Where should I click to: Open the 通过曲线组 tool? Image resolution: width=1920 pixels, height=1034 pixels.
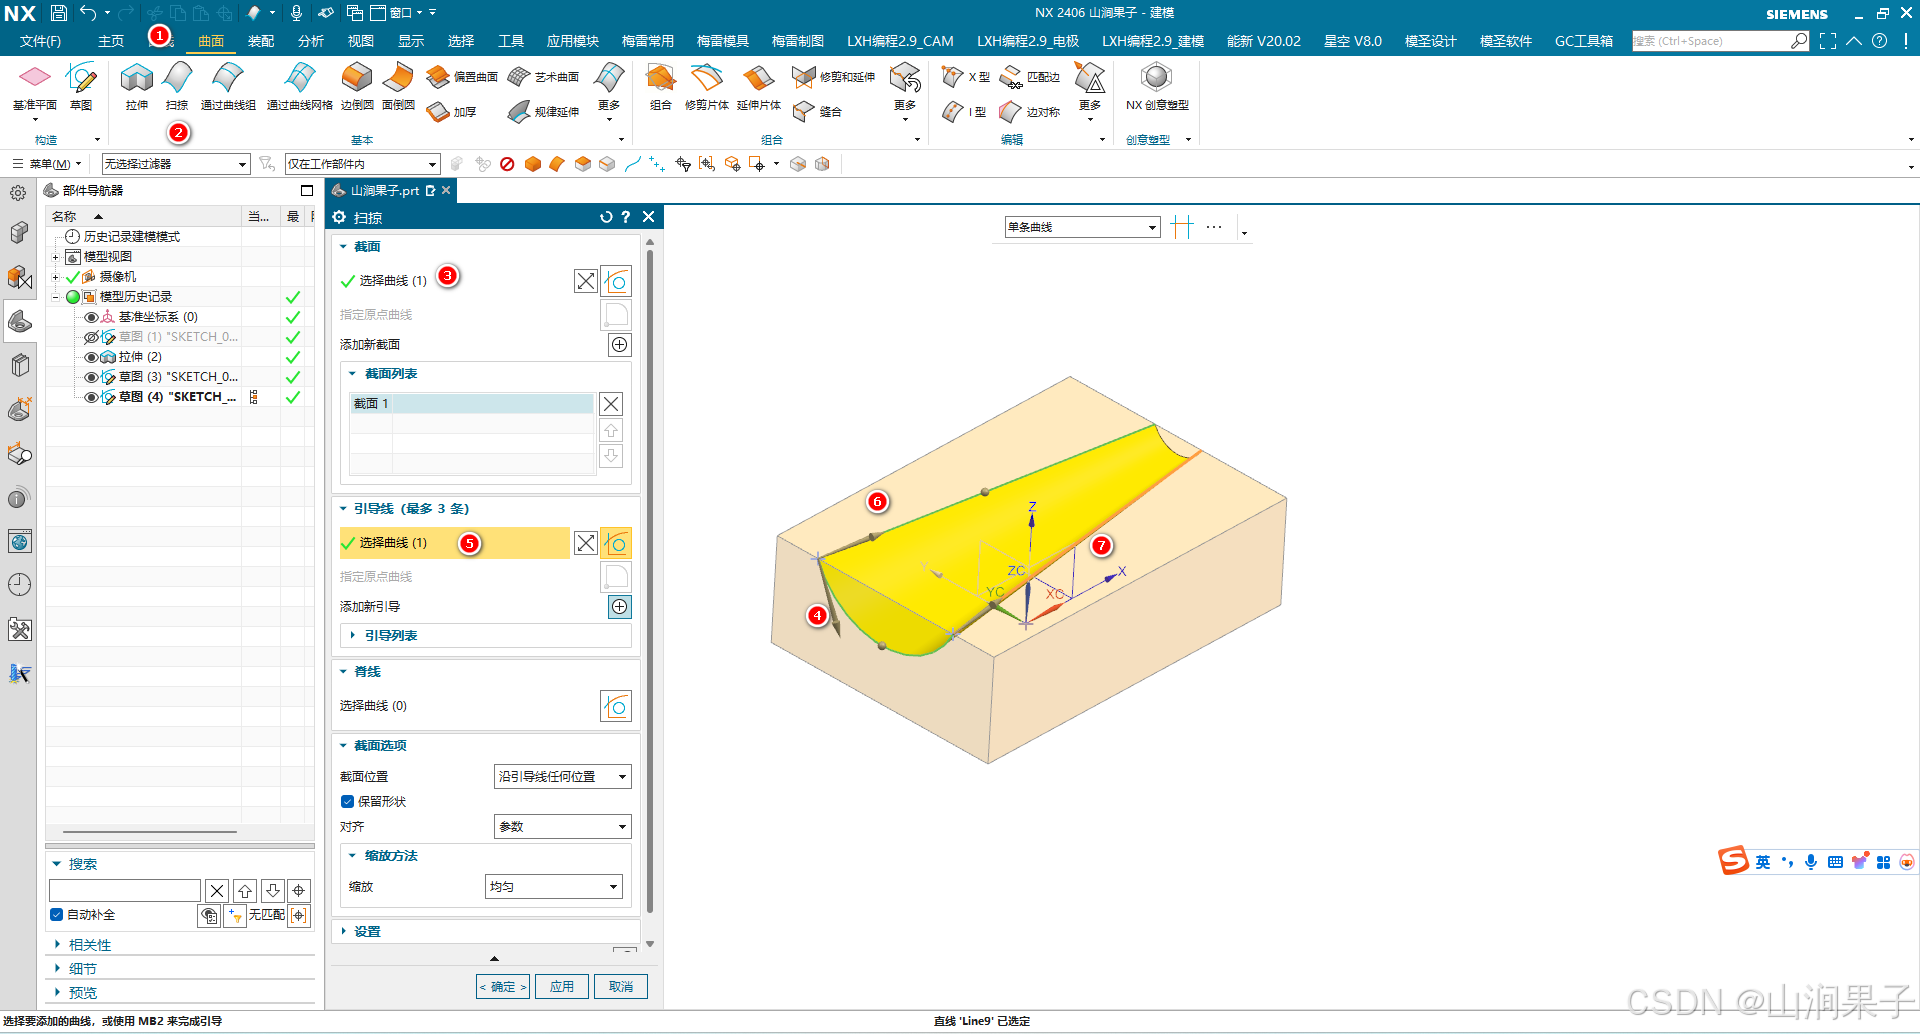(228, 85)
